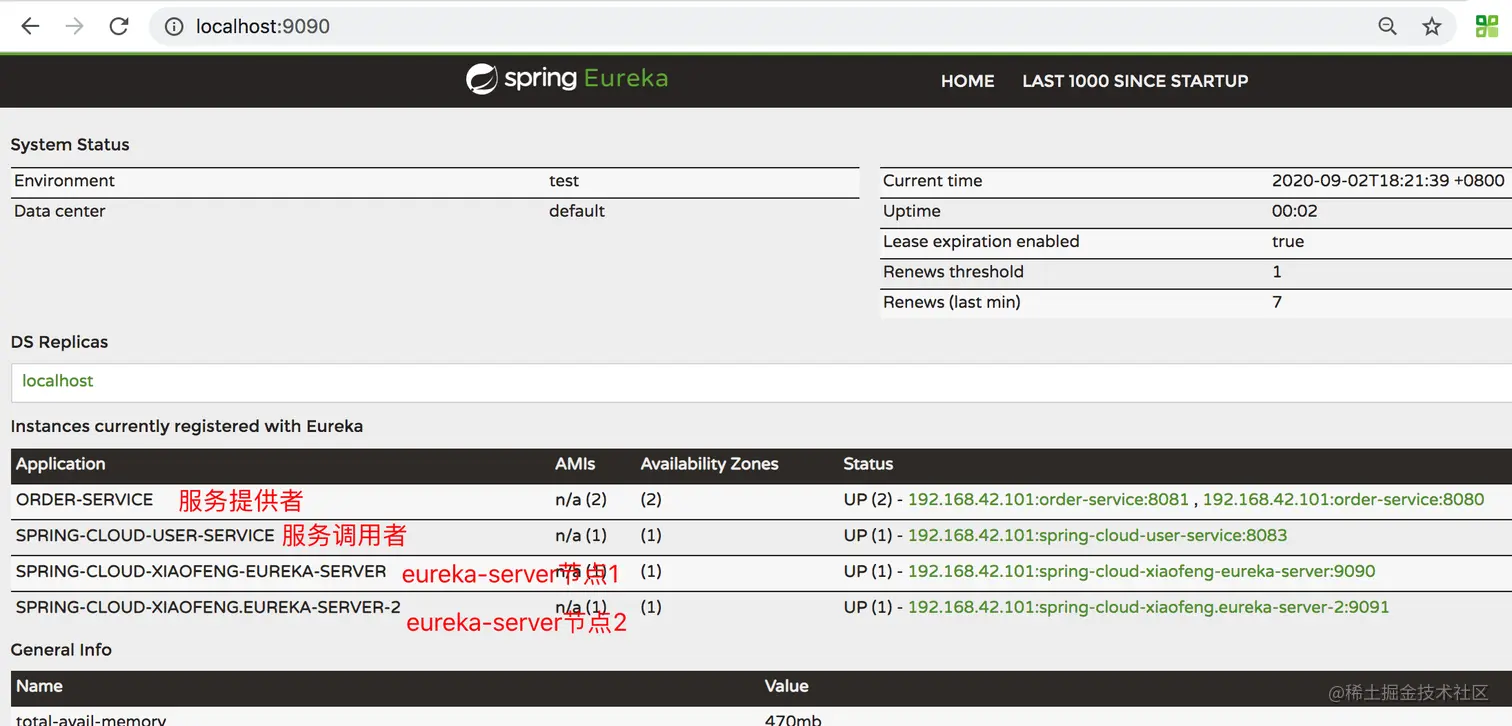
Task: Select the Lease expiration enabled value true
Action: (1288, 241)
